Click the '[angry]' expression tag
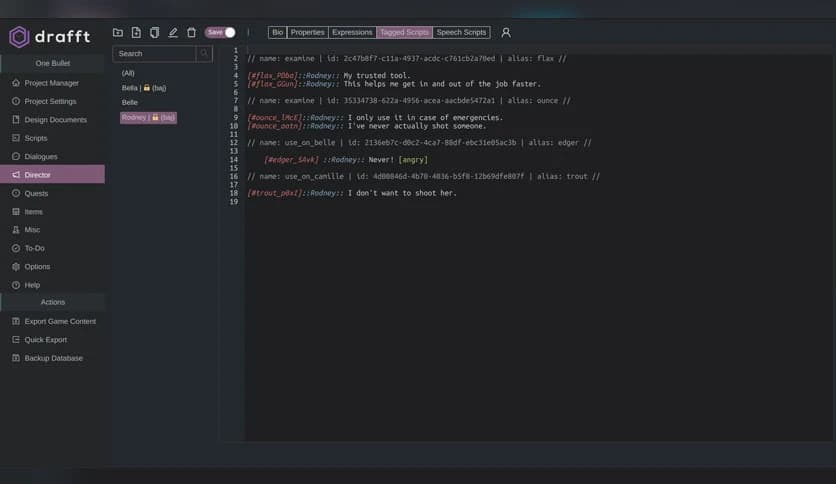The image size is (836, 484). [x=413, y=159]
